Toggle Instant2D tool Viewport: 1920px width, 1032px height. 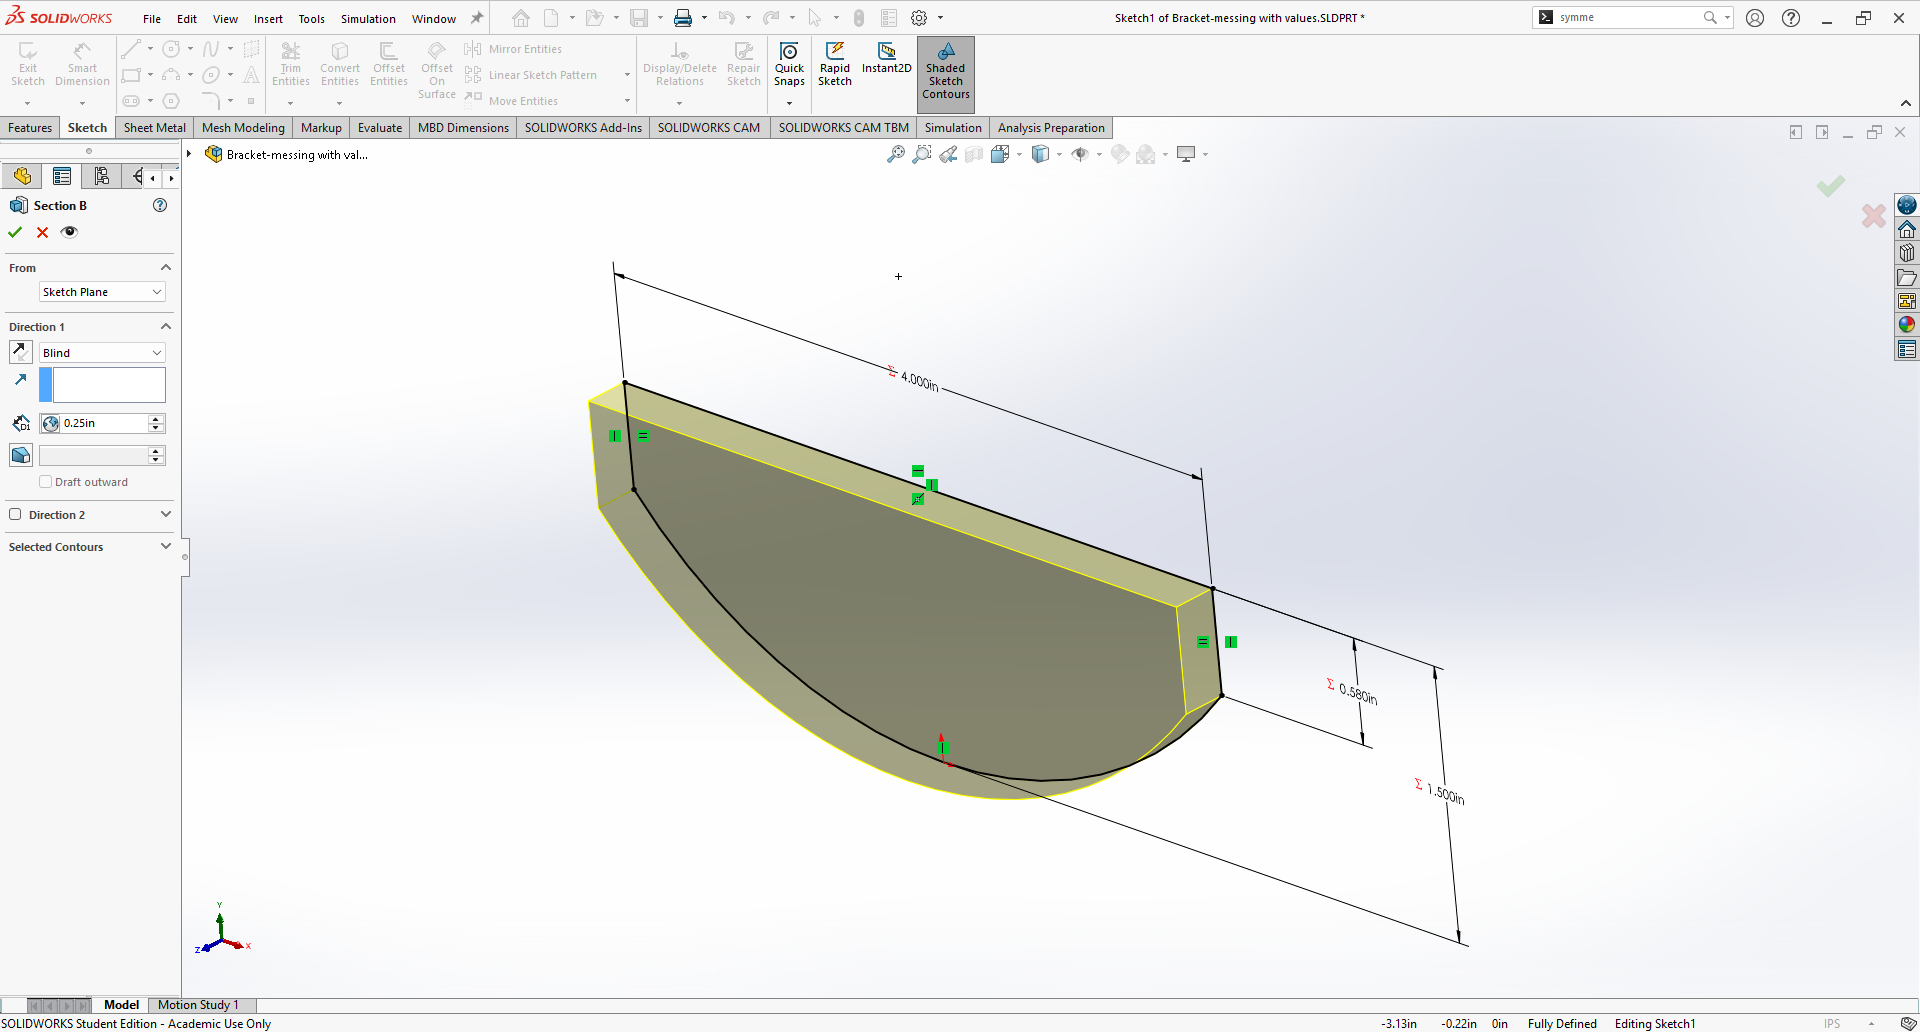[887, 59]
